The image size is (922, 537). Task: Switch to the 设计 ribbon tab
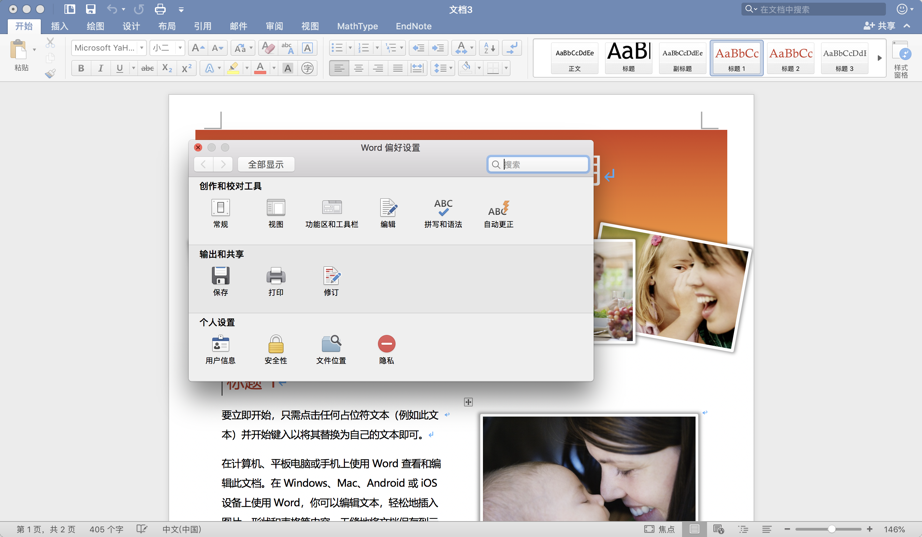131,26
